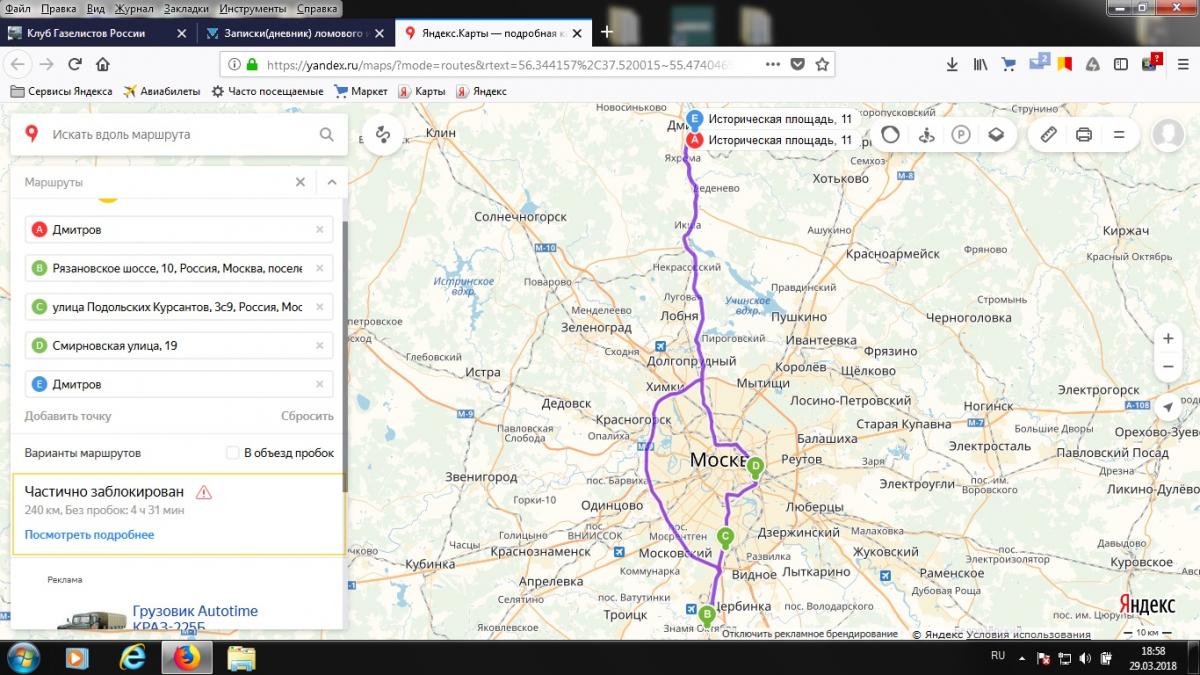Go to the browser home page

coord(102,64)
